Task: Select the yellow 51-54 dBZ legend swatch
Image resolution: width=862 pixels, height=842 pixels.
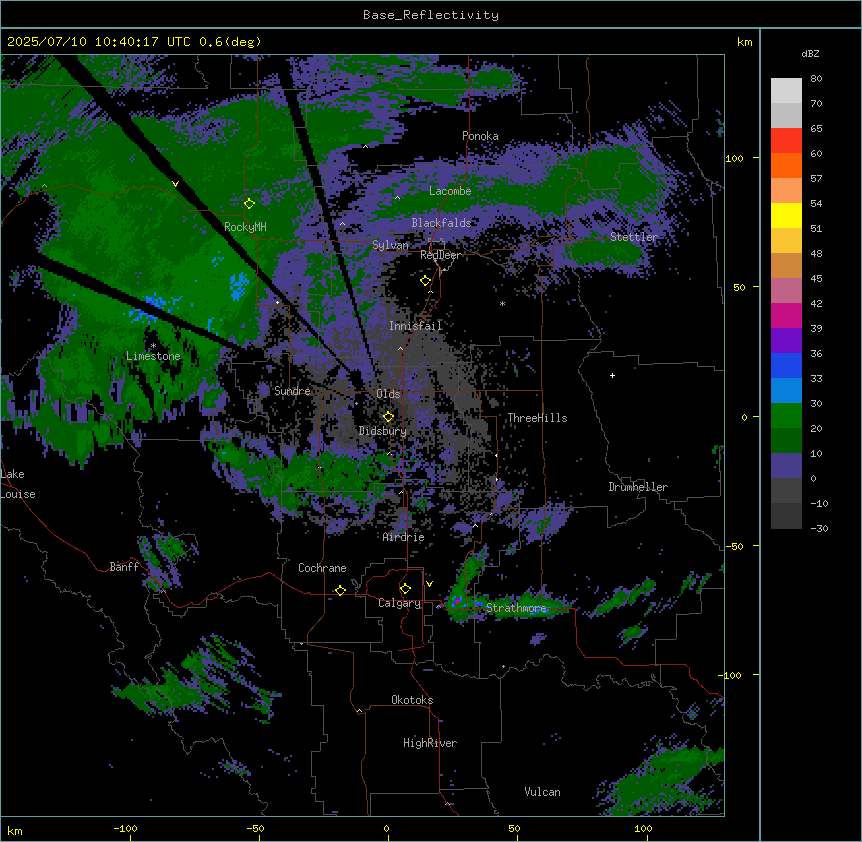Action: (786, 215)
